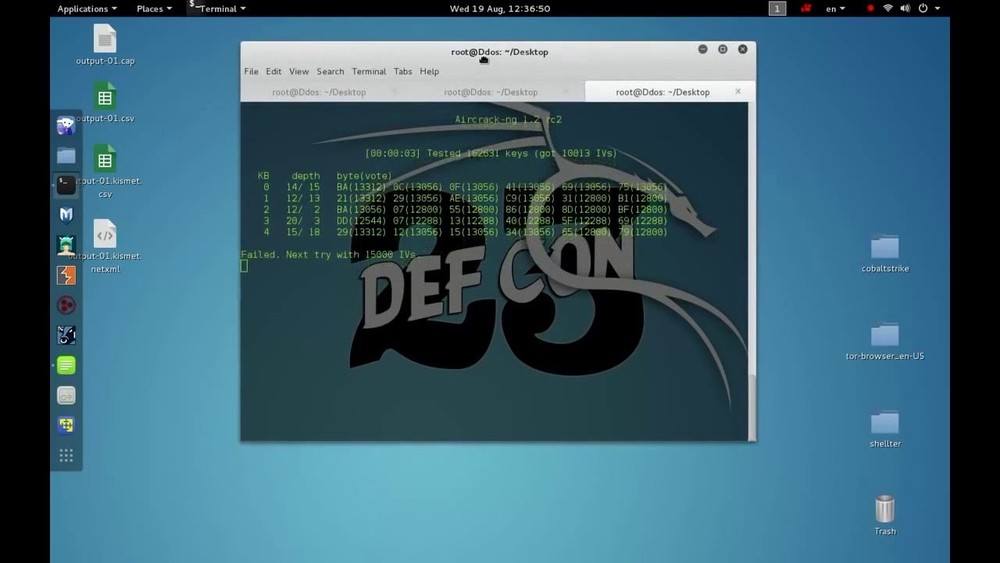
Task: Open the Terminal app menu in top bar
Action: (x=217, y=8)
